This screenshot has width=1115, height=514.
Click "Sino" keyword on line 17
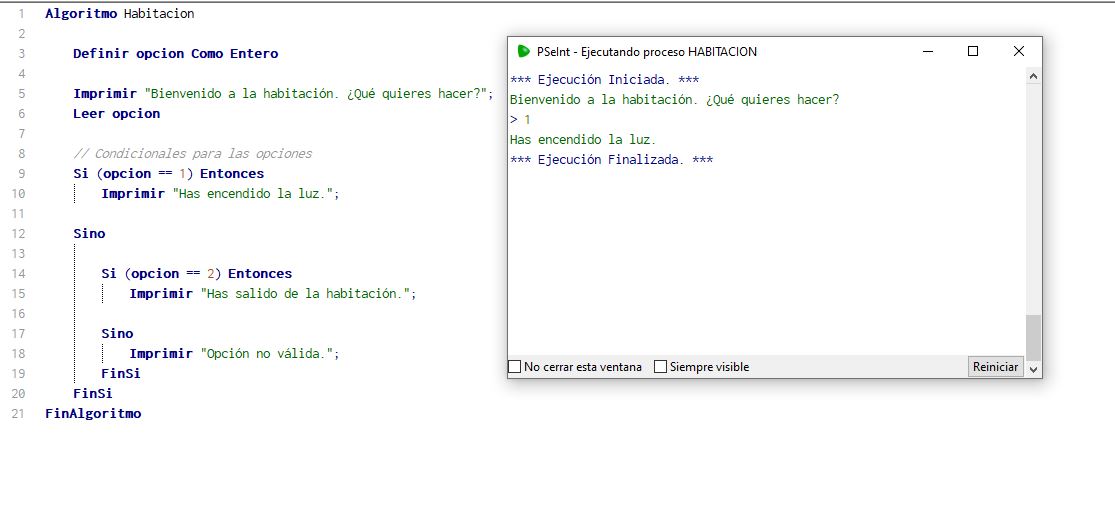[117, 333]
